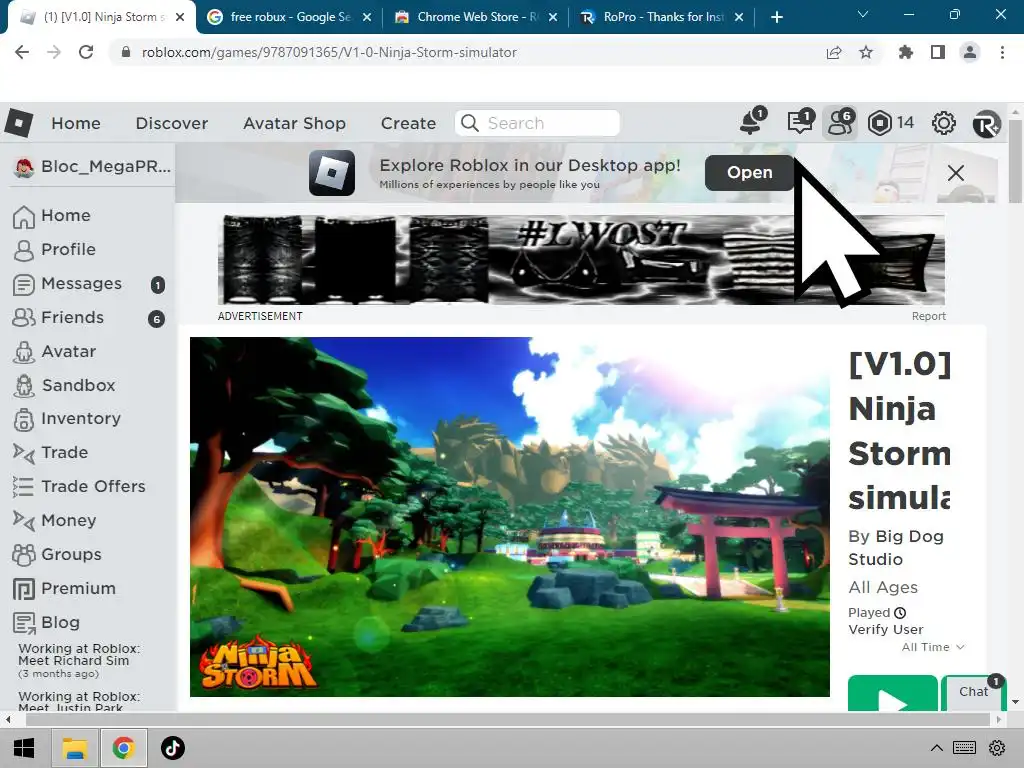
Task: Click the Roblox Desktop app logo in the banner
Action: tap(332, 173)
